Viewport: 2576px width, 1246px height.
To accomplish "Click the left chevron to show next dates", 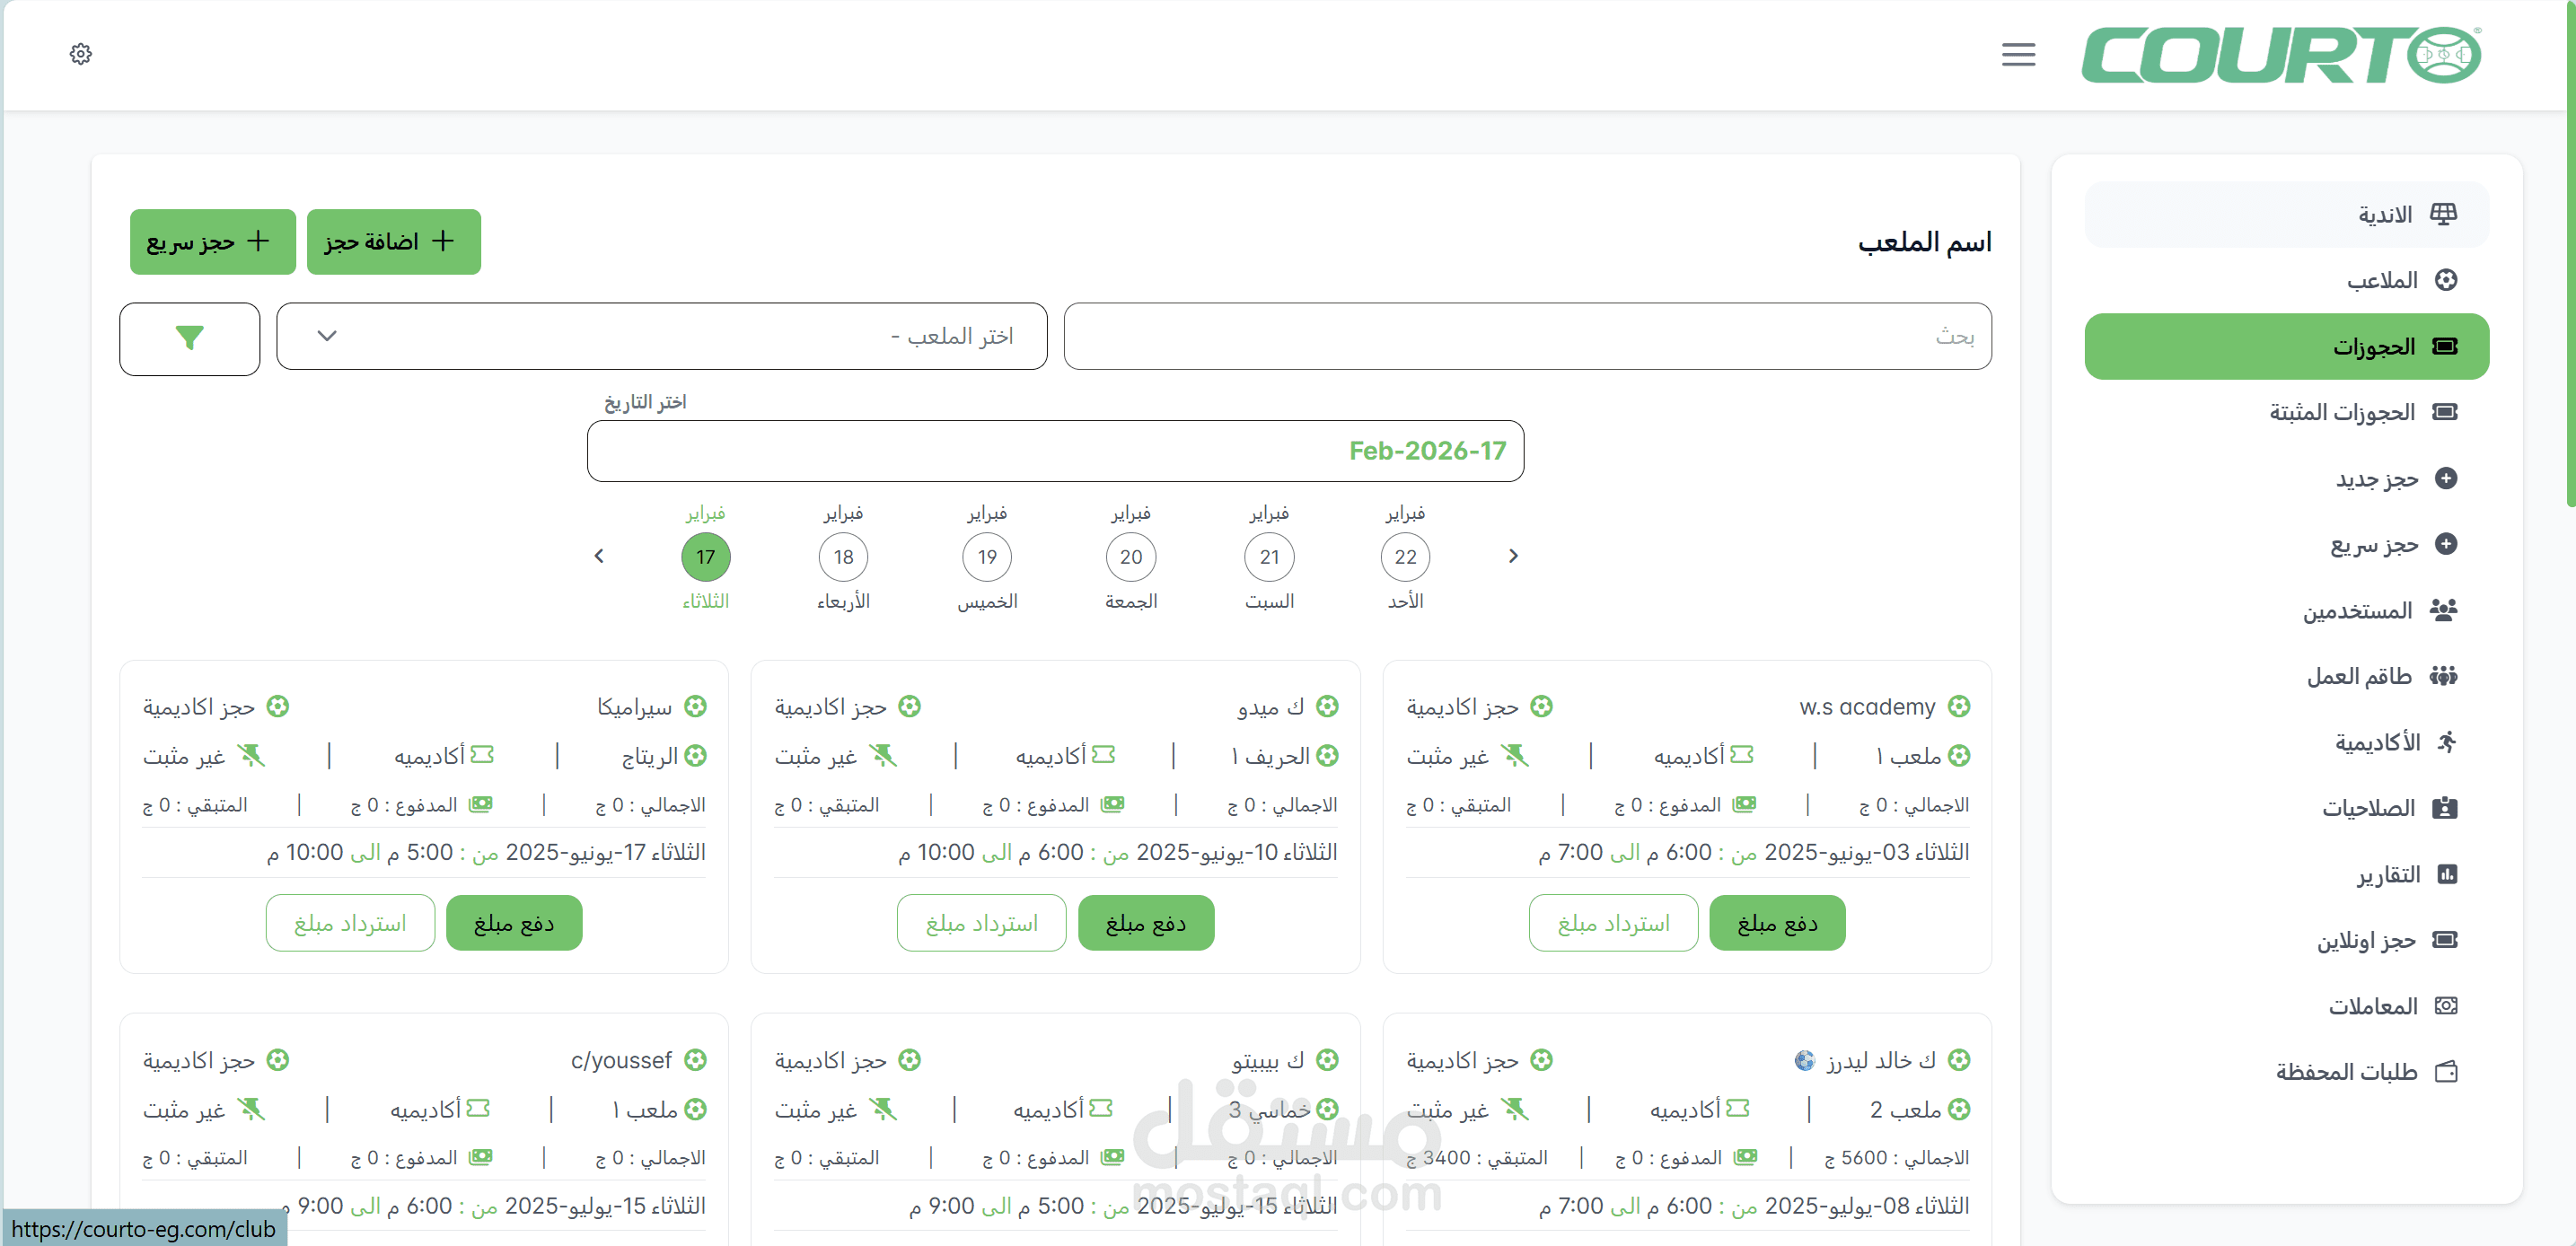I will 598,556.
